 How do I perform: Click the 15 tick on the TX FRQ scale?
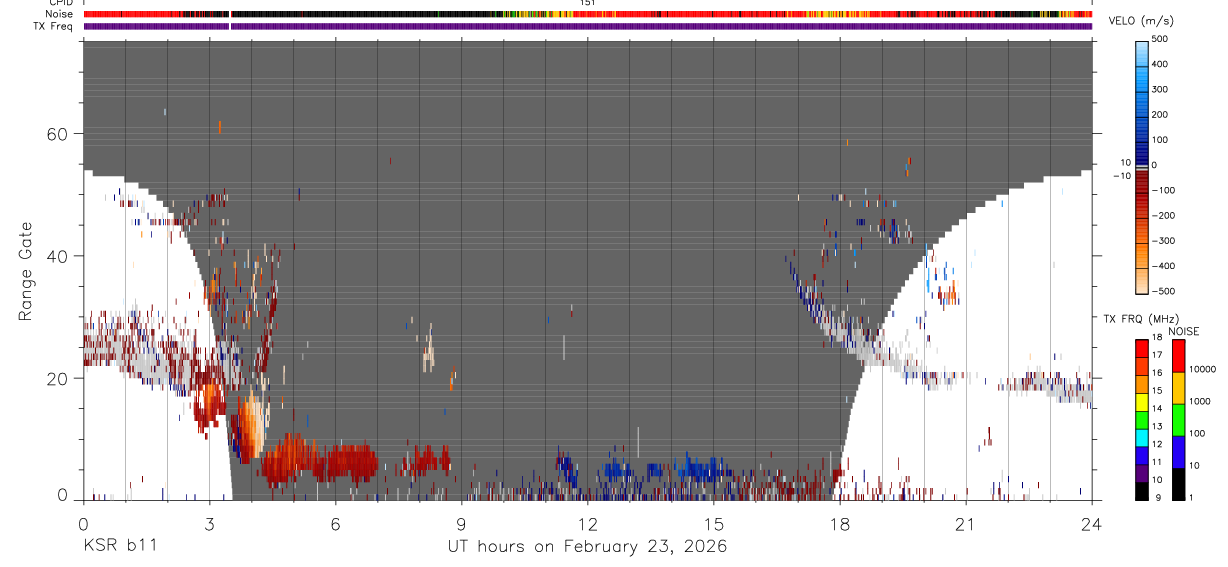coord(1156,391)
